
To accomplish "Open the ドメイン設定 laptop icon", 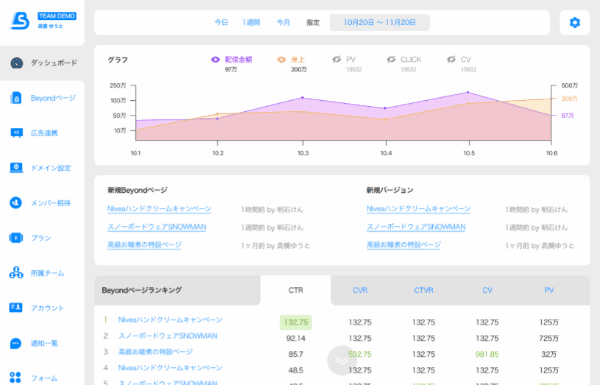I will 16,168.
